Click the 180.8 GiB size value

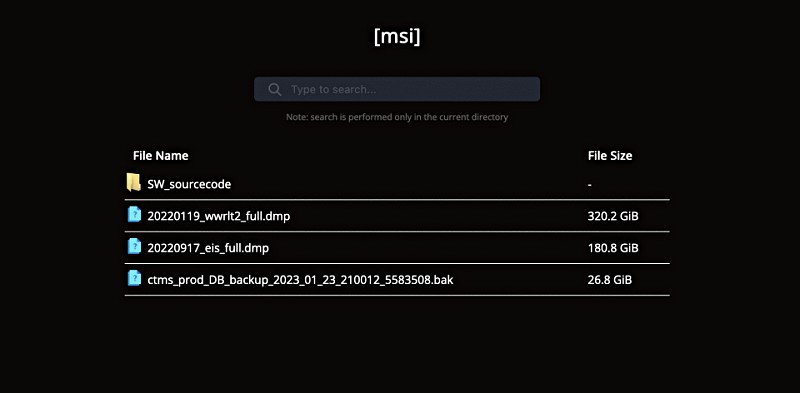(x=613, y=248)
